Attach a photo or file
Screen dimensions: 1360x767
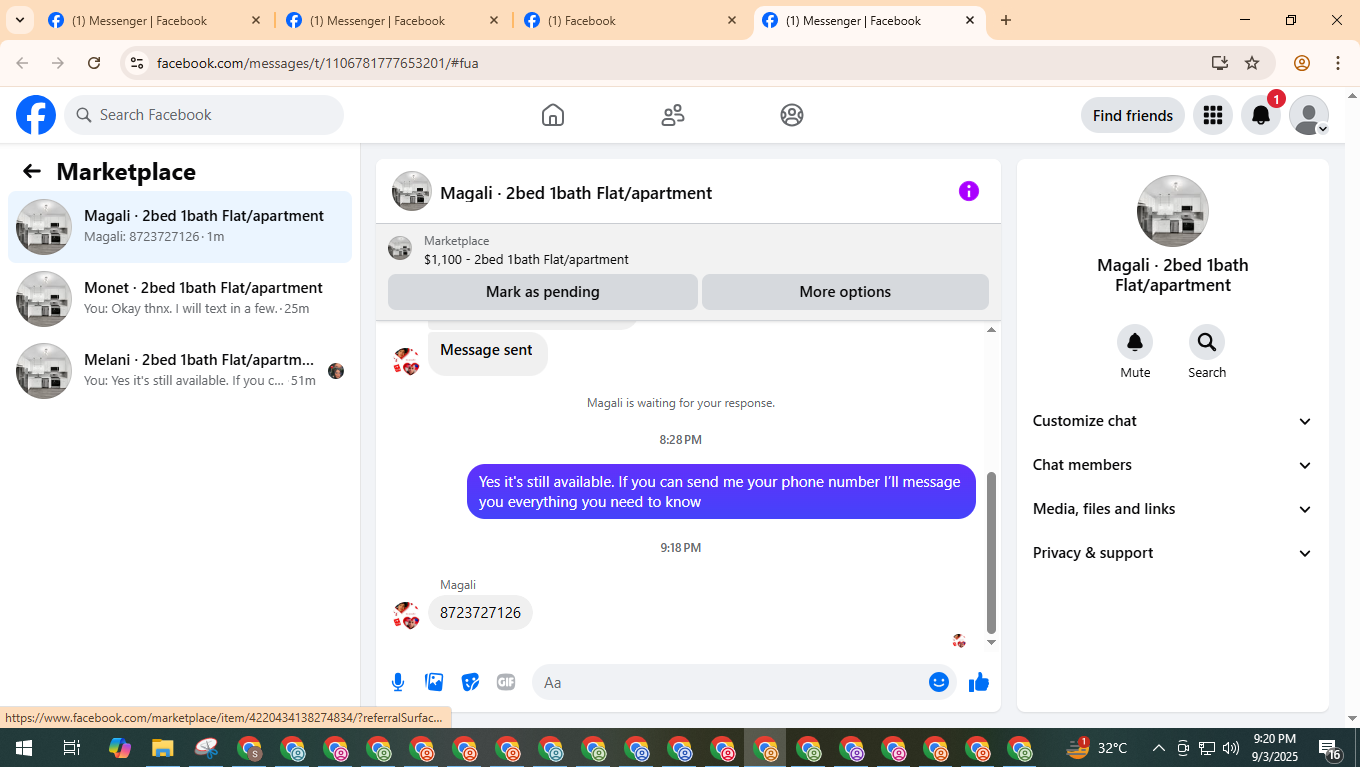(x=434, y=682)
